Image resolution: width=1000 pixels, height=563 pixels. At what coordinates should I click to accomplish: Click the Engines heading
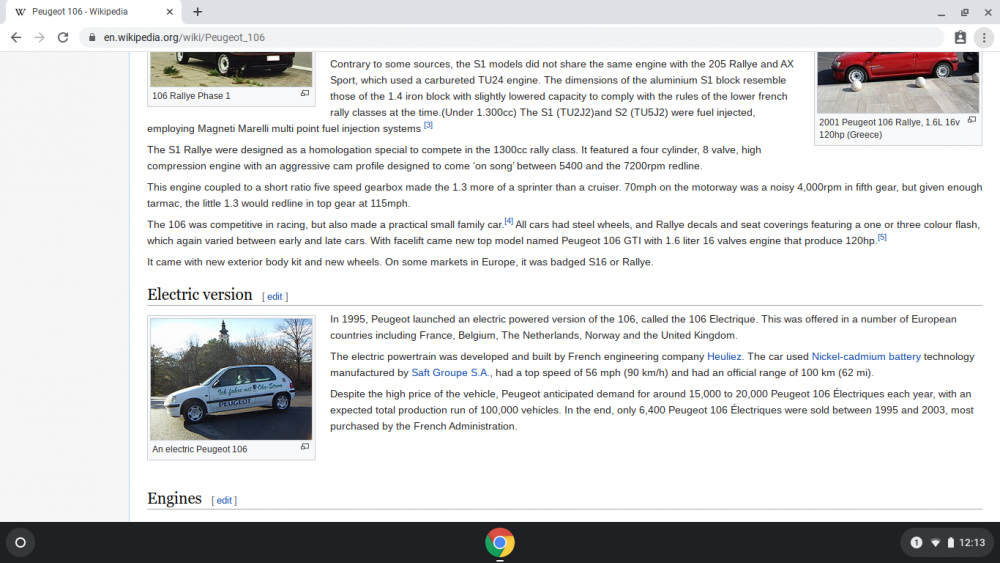(x=174, y=499)
